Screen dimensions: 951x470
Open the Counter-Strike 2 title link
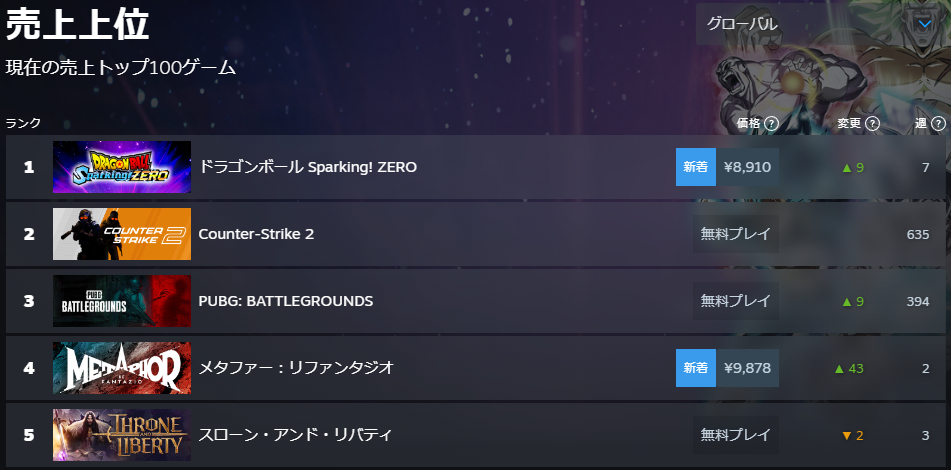[x=256, y=234]
